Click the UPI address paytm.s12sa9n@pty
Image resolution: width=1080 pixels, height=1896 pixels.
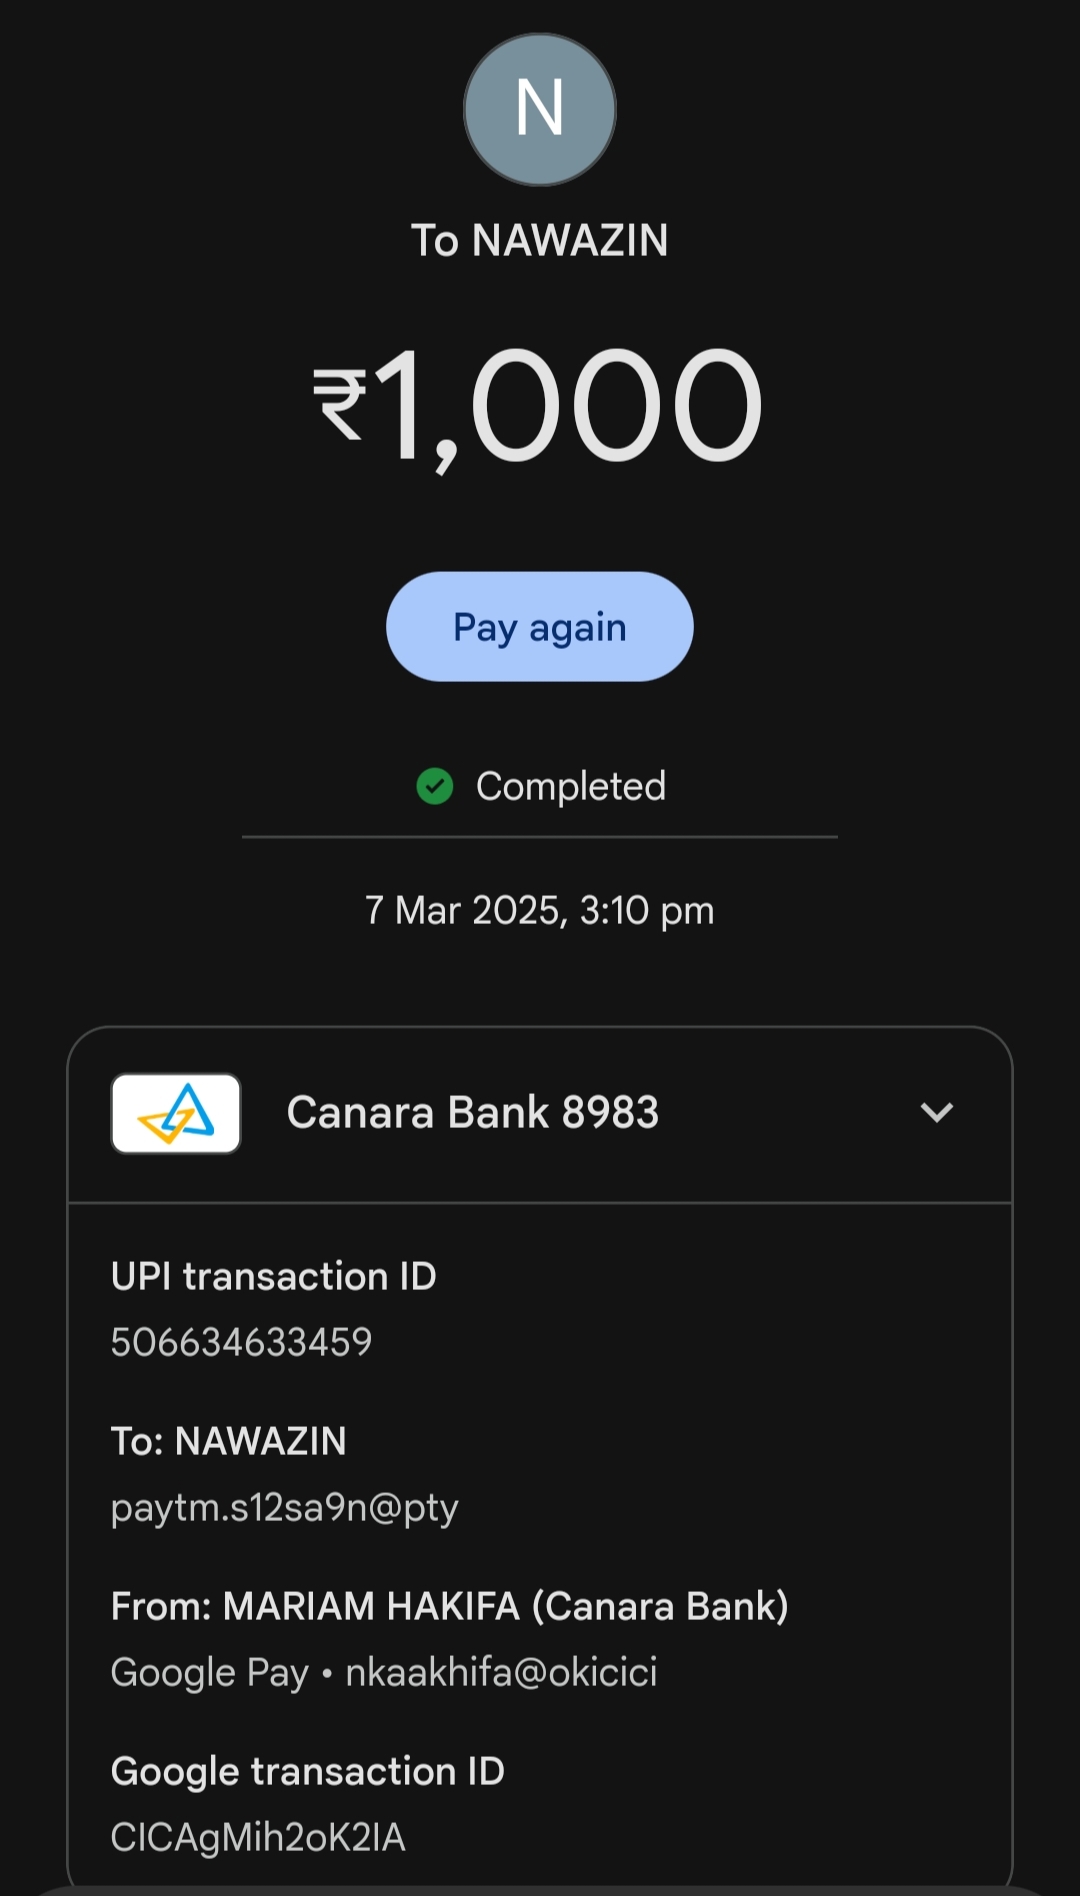tap(284, 1507)
